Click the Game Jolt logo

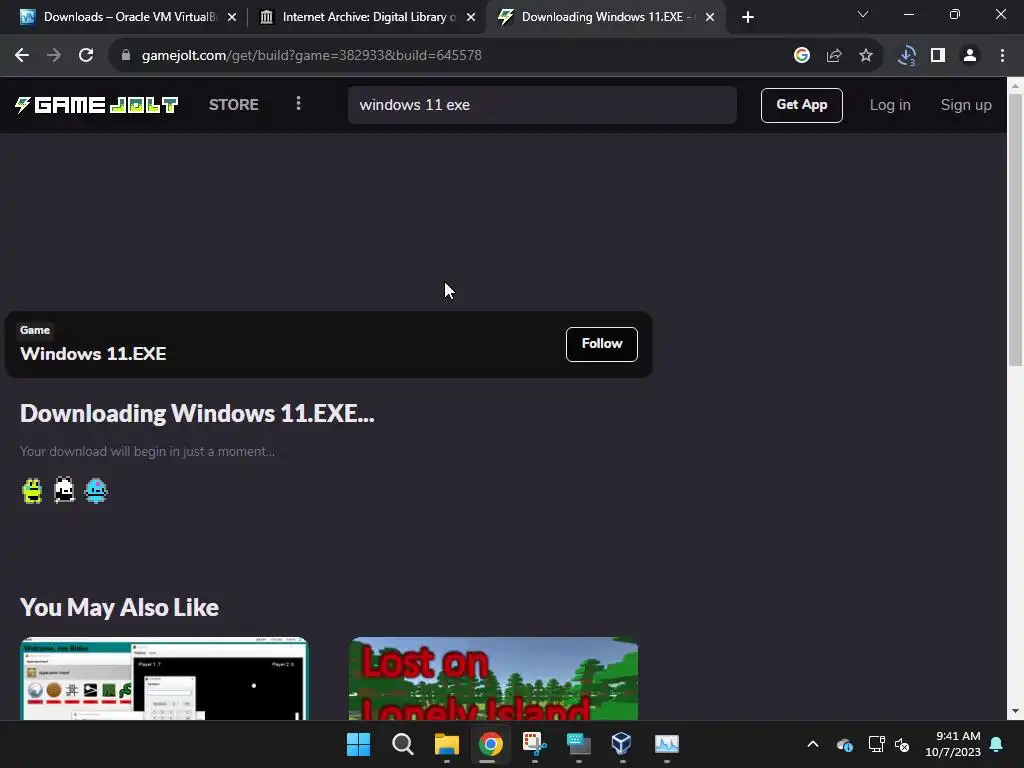coord(97,105)
